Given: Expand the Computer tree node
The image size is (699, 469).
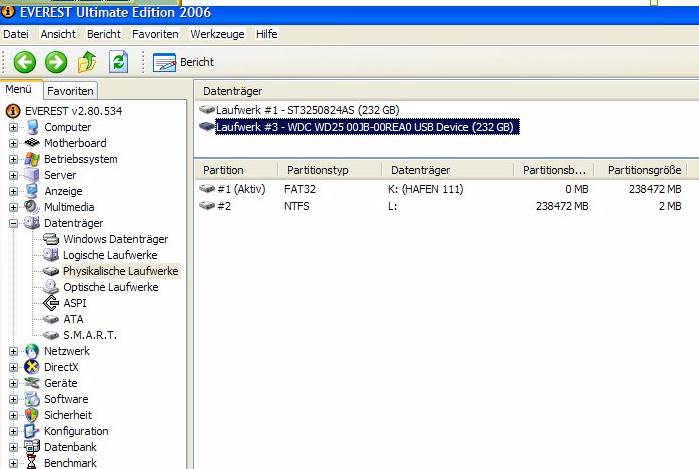Looking at the screenshot, I should click(13, 128).
